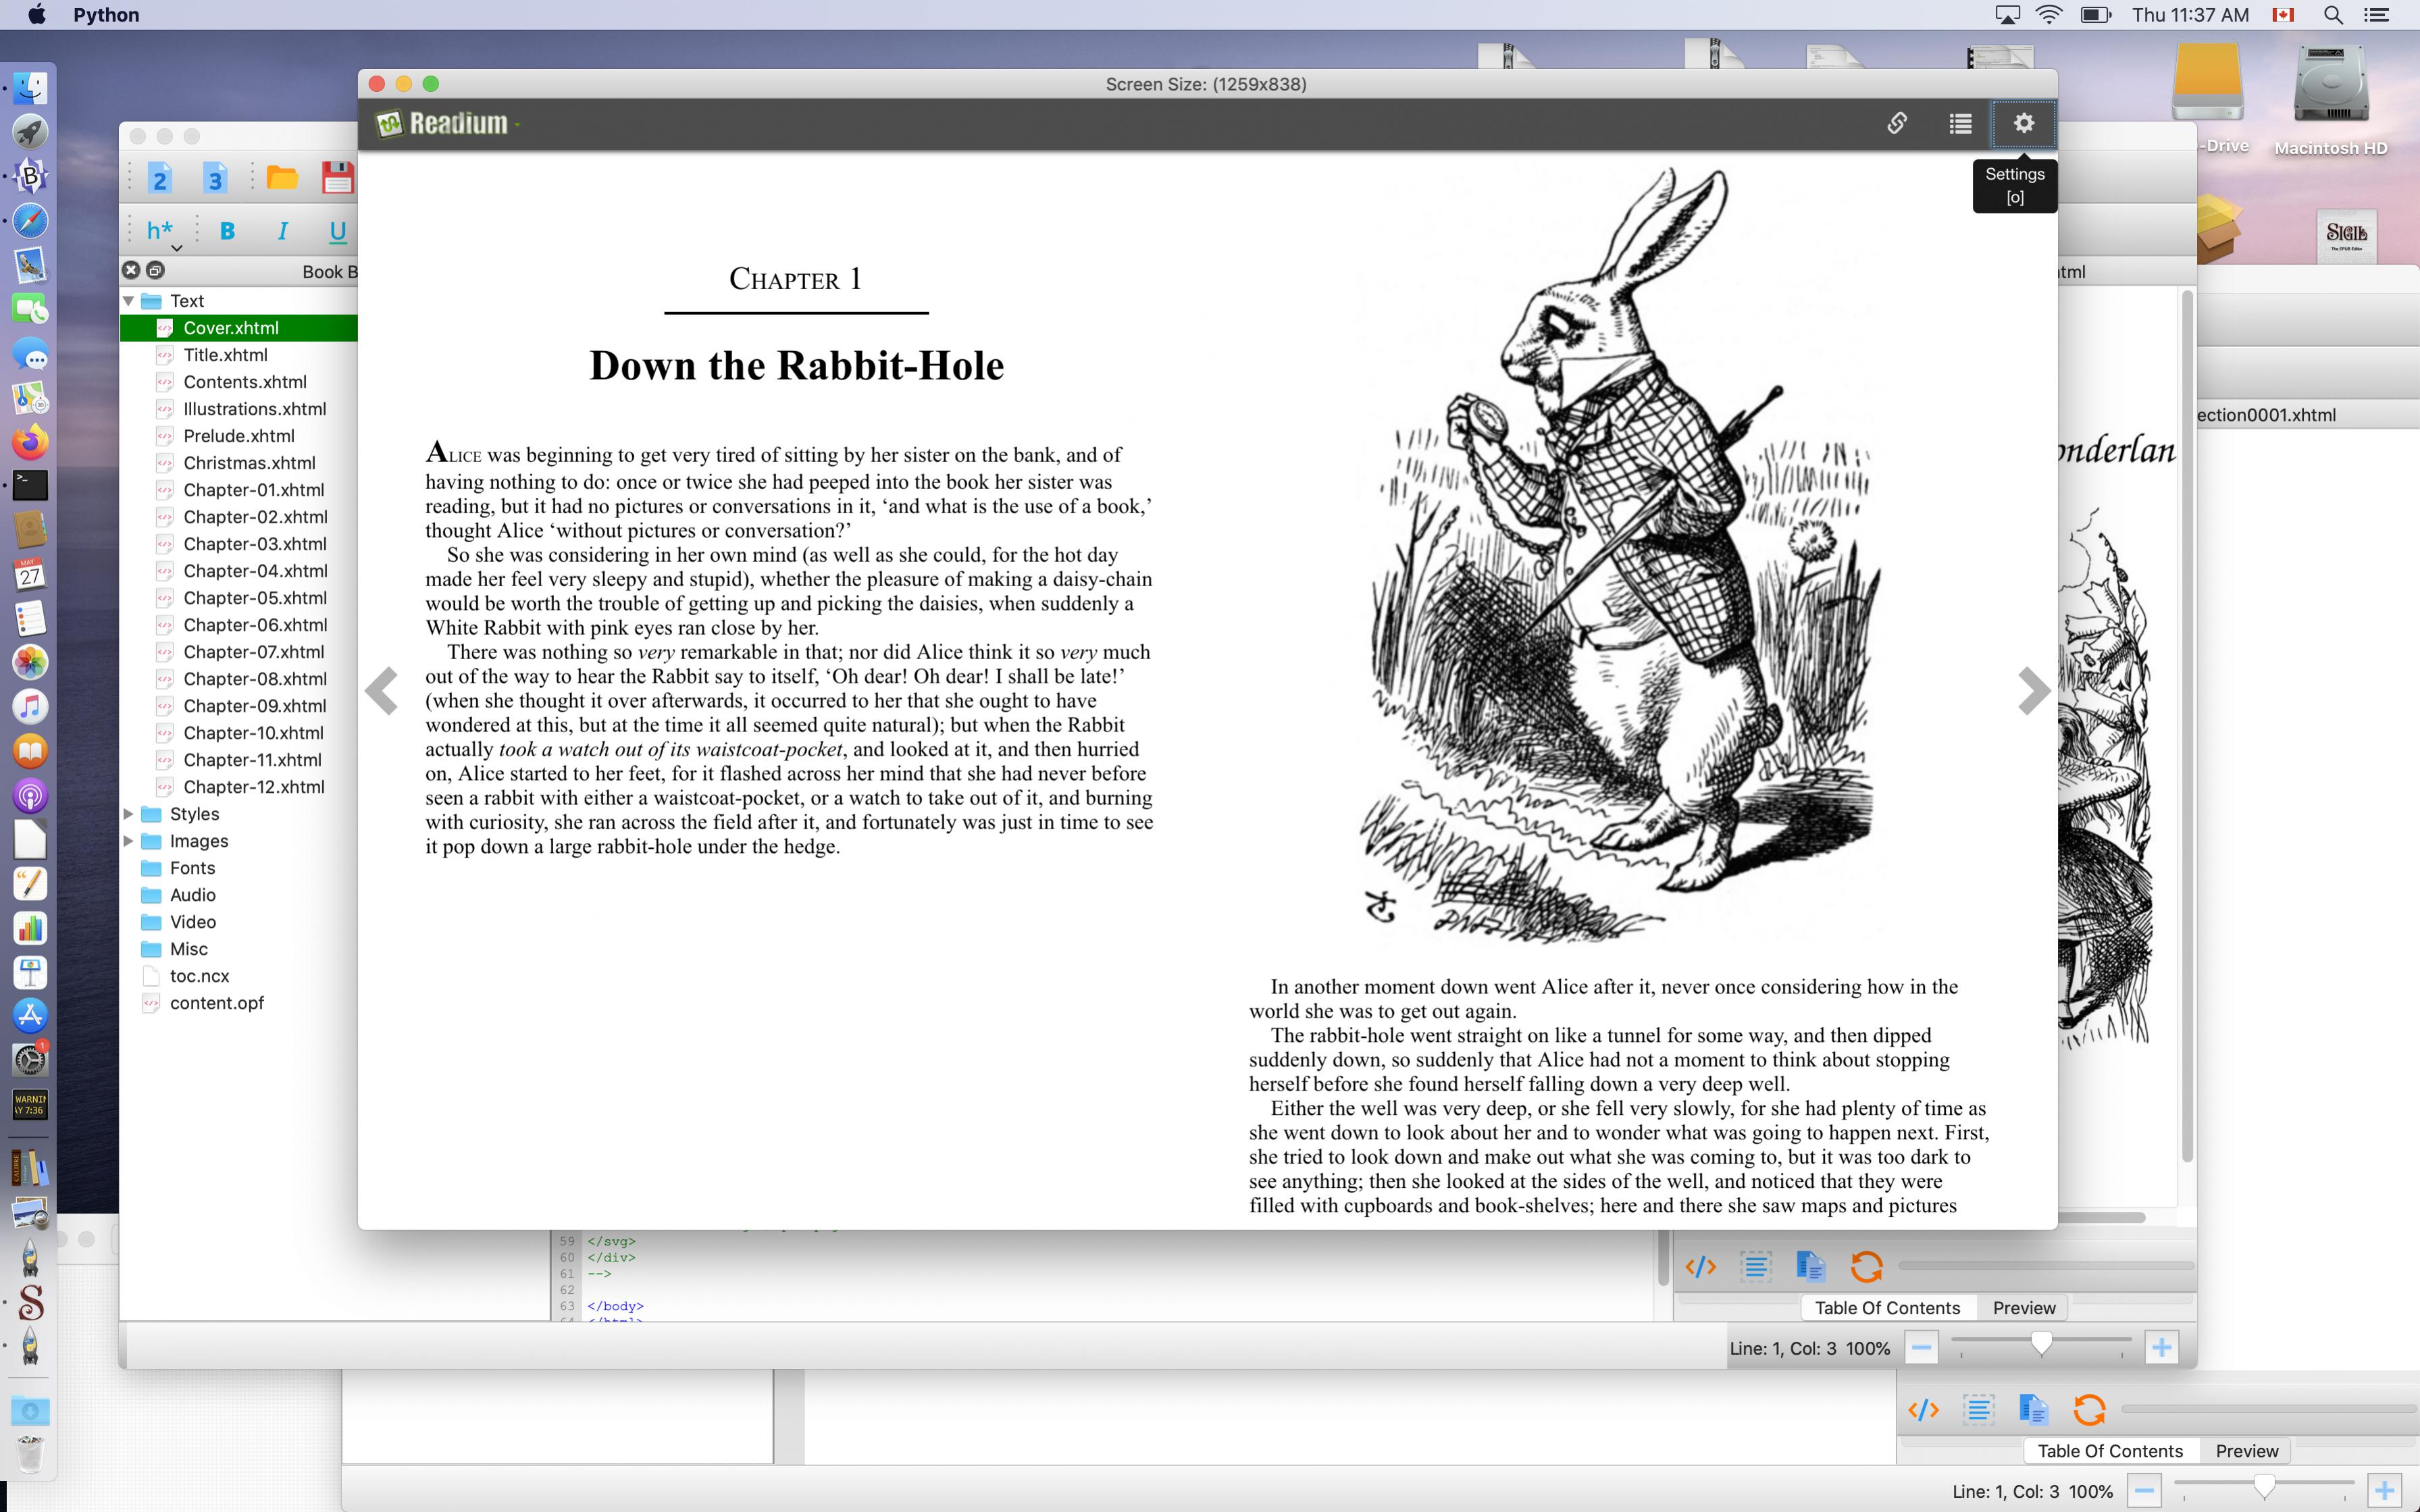Screen dimensions: 2420x1512
Task: Toggle Underline formatting in Sigil toolbar
Action: pos(337,231)
